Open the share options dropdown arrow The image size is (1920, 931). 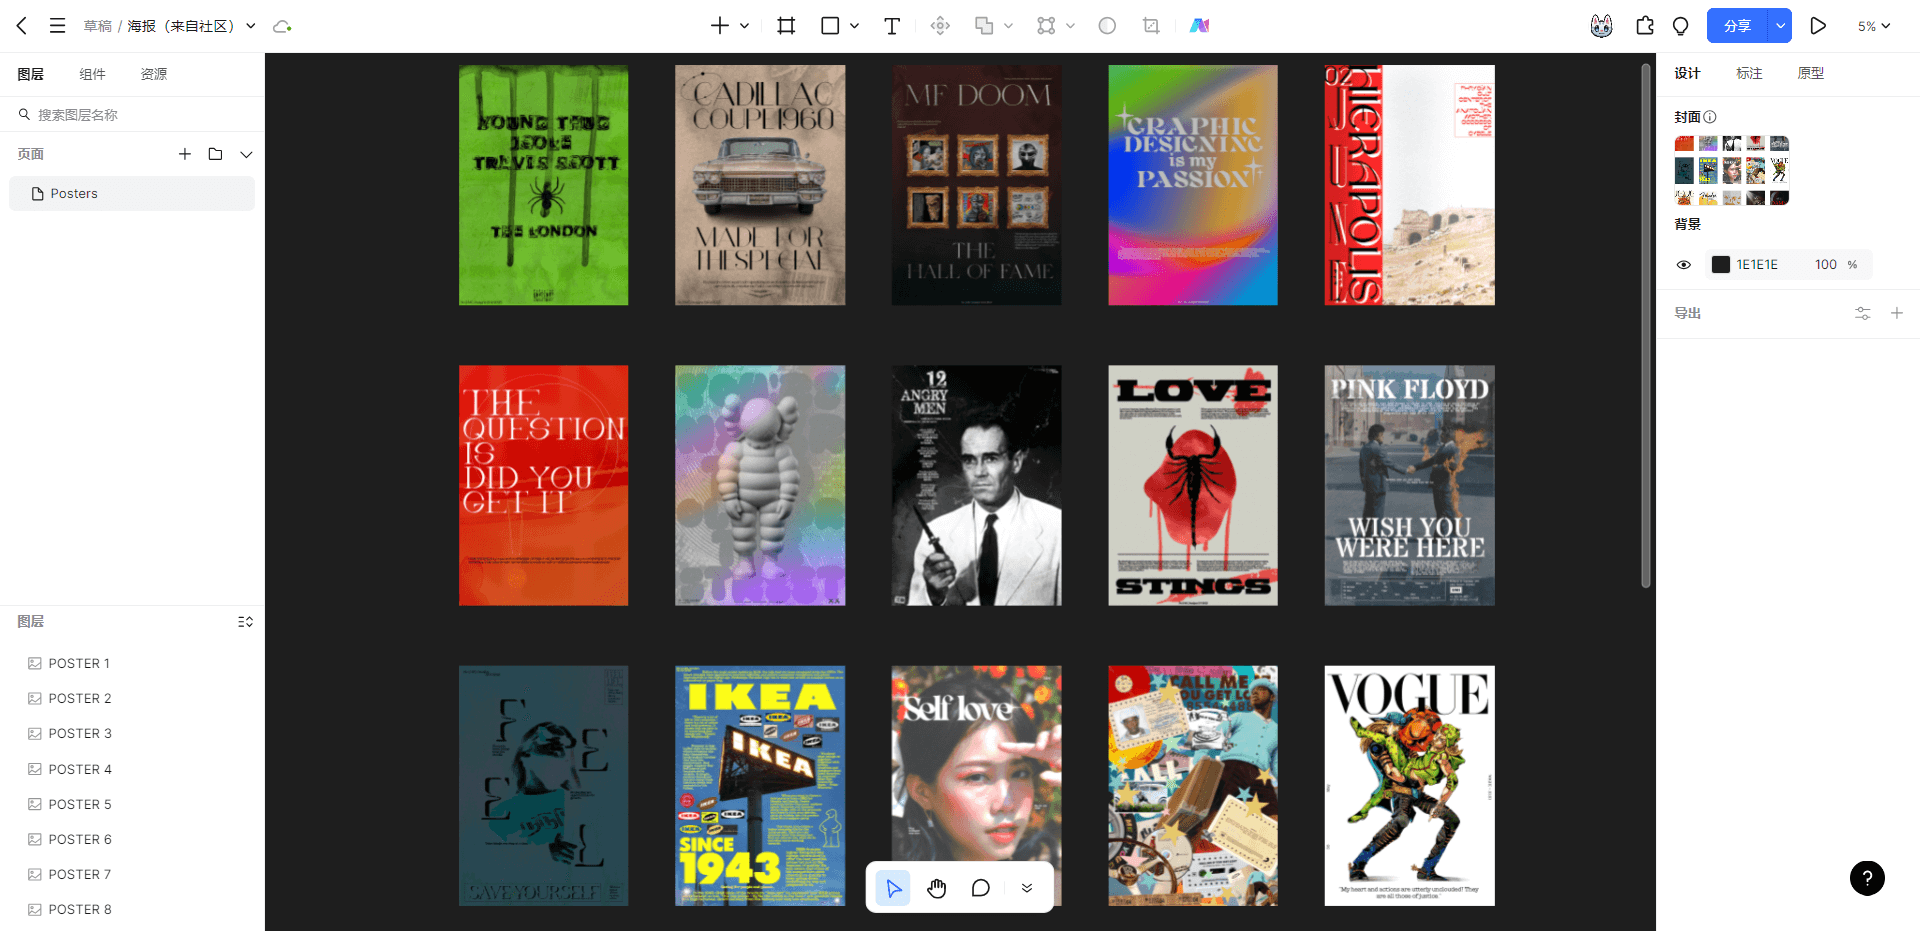(x=1780, y=26)
